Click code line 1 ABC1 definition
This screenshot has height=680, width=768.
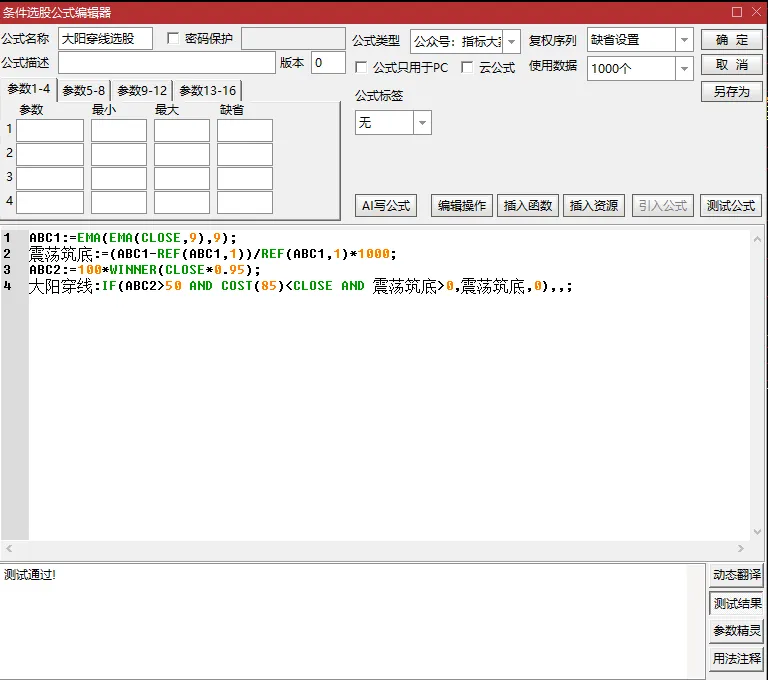pyautogui.click(x=133, y=238)
